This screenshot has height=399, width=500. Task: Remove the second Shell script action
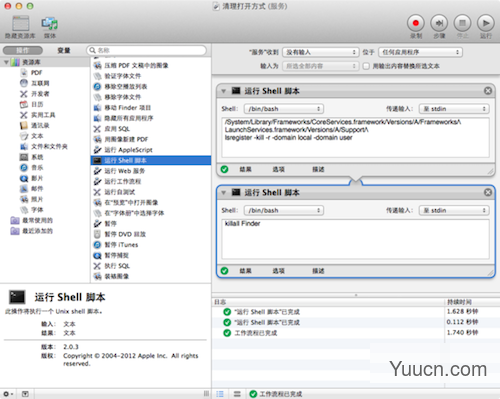(488, 192)
